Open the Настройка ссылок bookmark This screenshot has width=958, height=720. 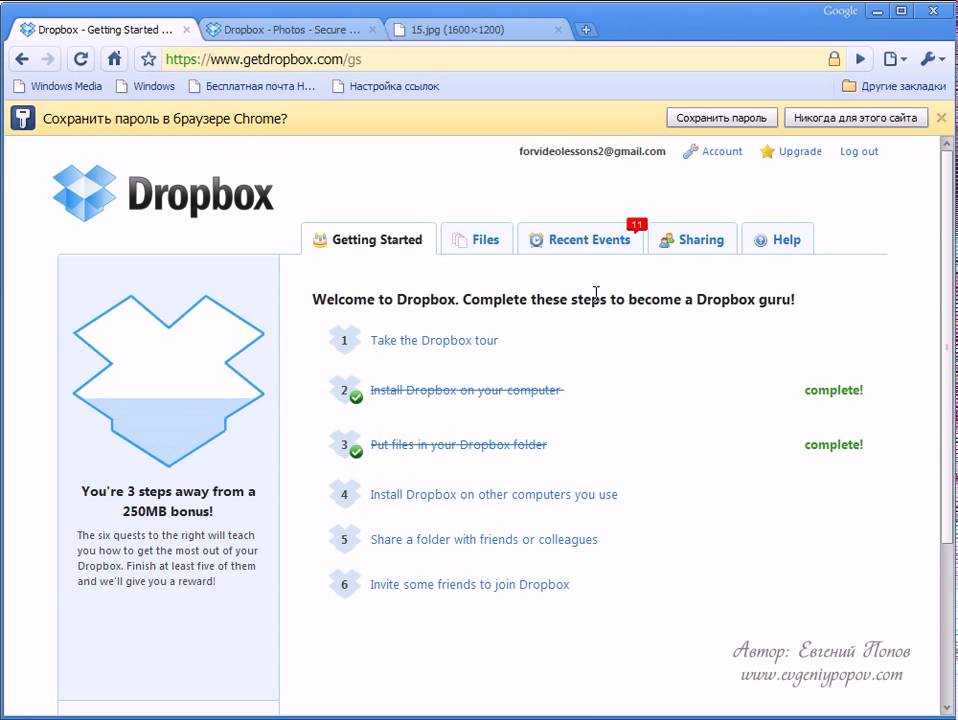386,86
